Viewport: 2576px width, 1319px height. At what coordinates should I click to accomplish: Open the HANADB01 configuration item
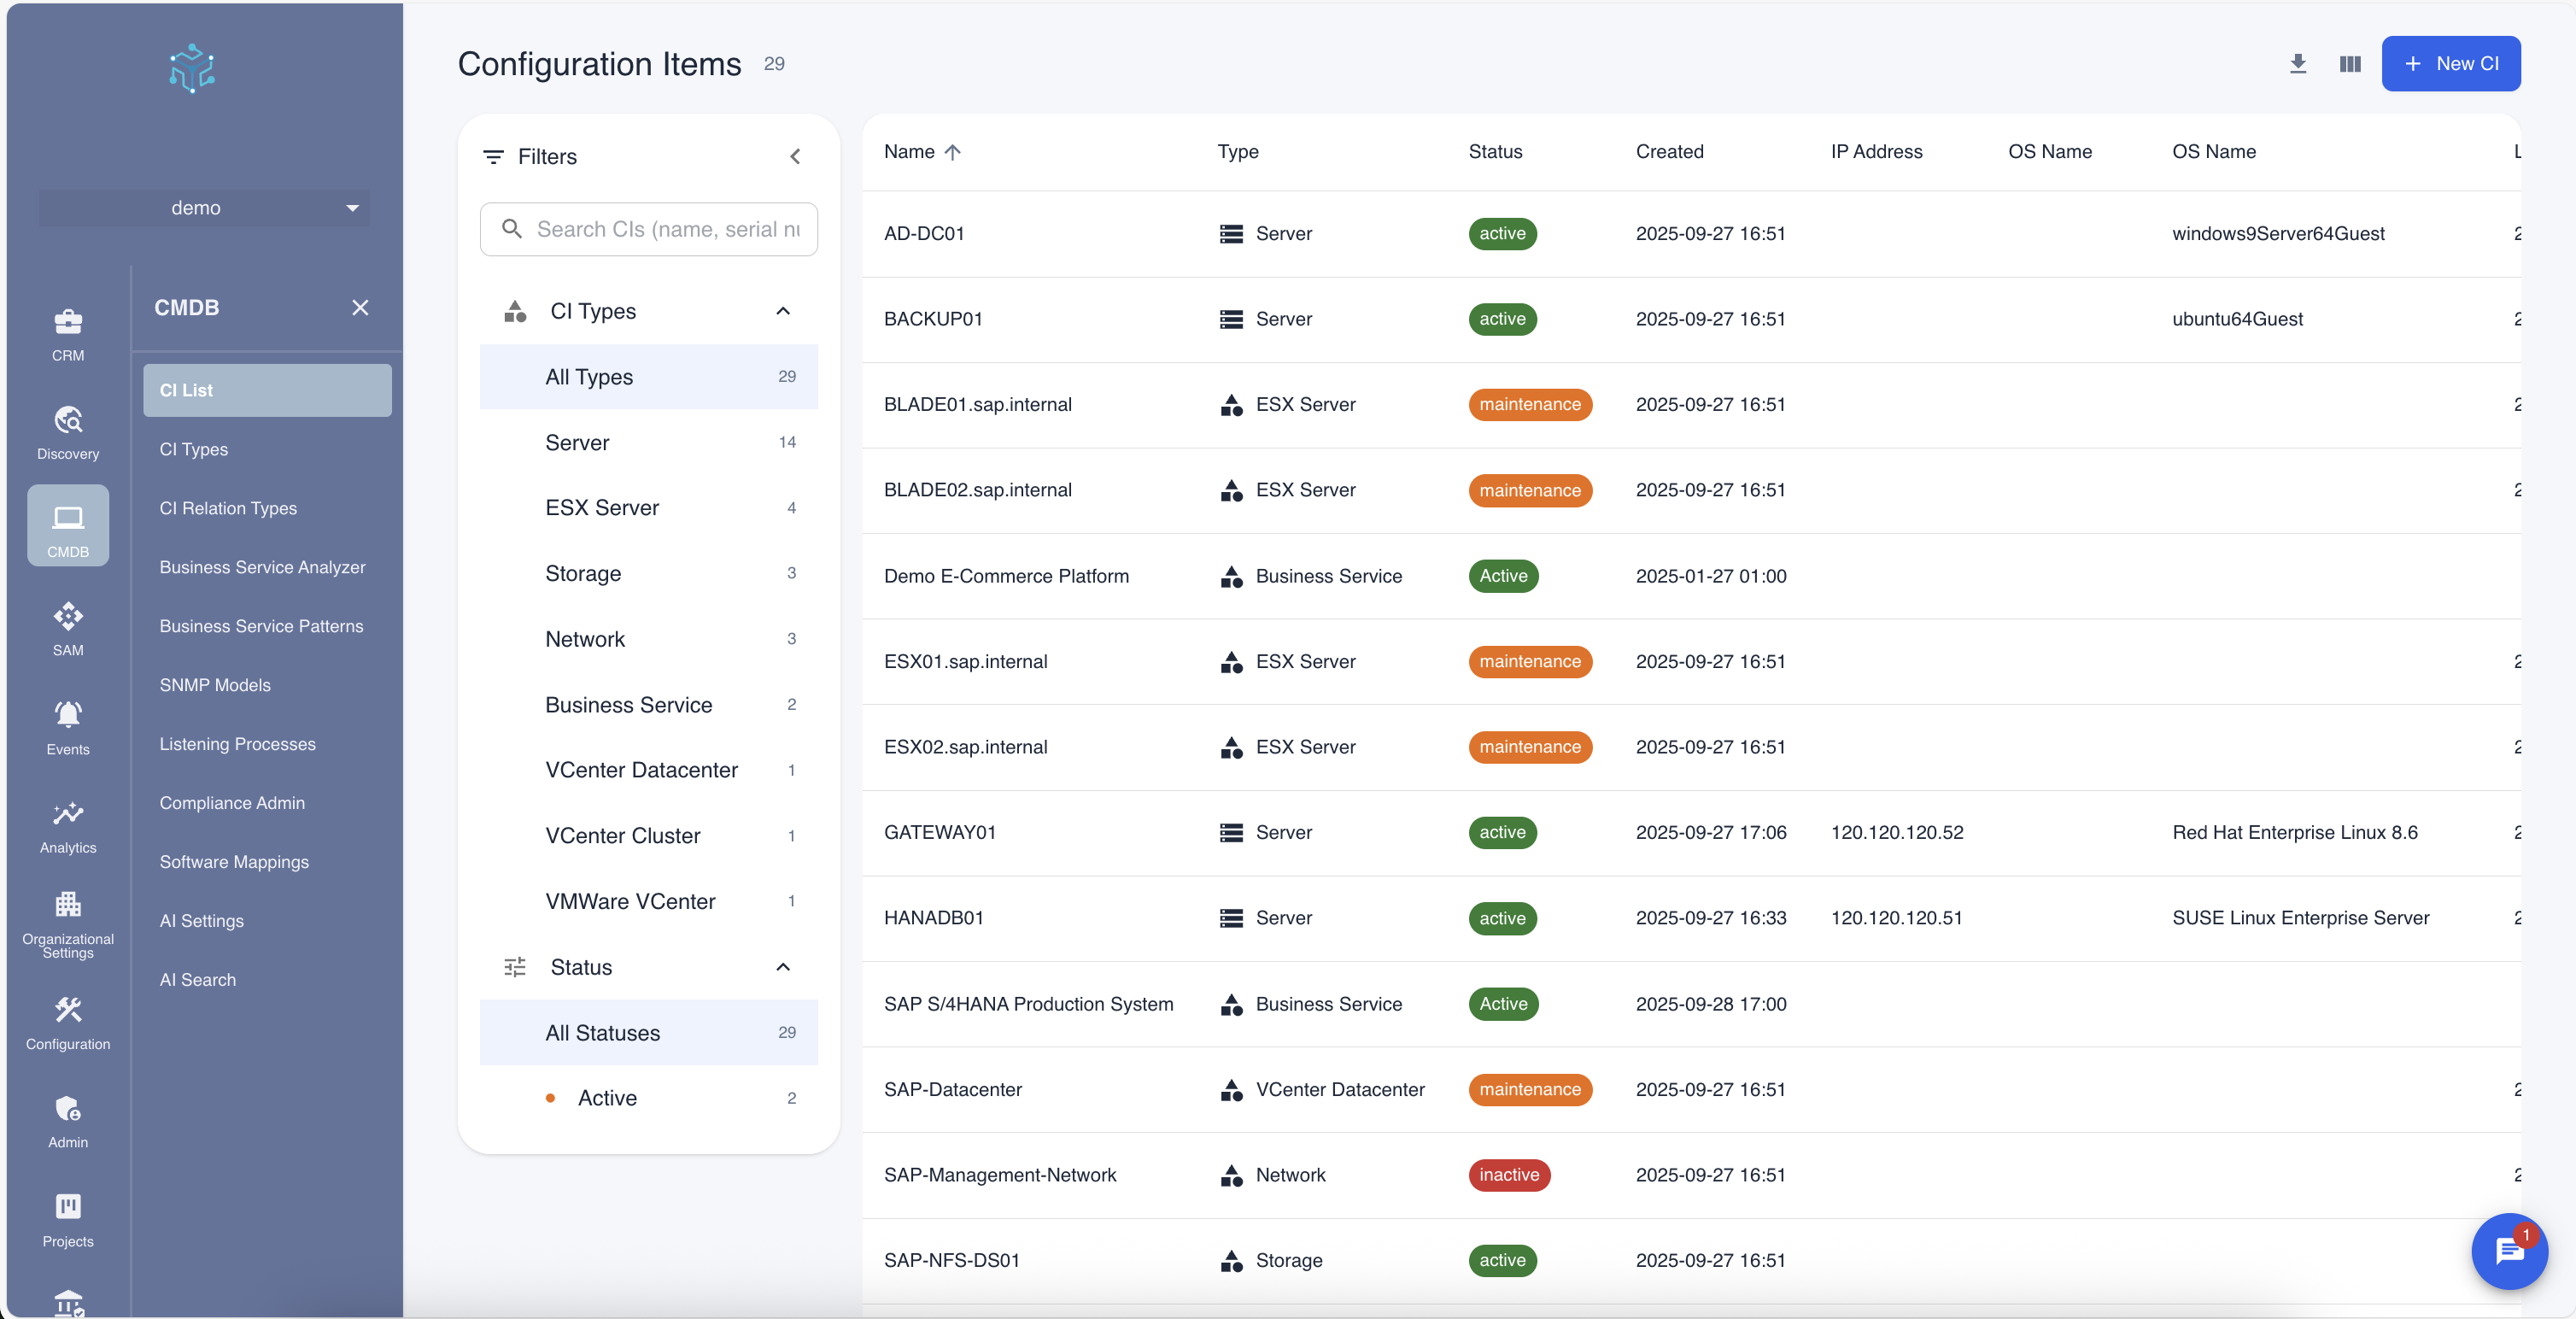pos(933,918)
